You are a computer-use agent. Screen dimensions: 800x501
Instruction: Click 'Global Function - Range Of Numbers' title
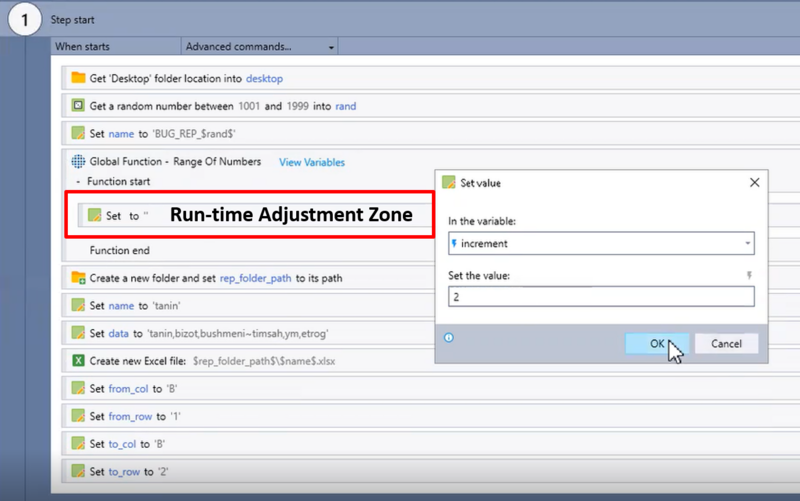click(x=175, y=162)
